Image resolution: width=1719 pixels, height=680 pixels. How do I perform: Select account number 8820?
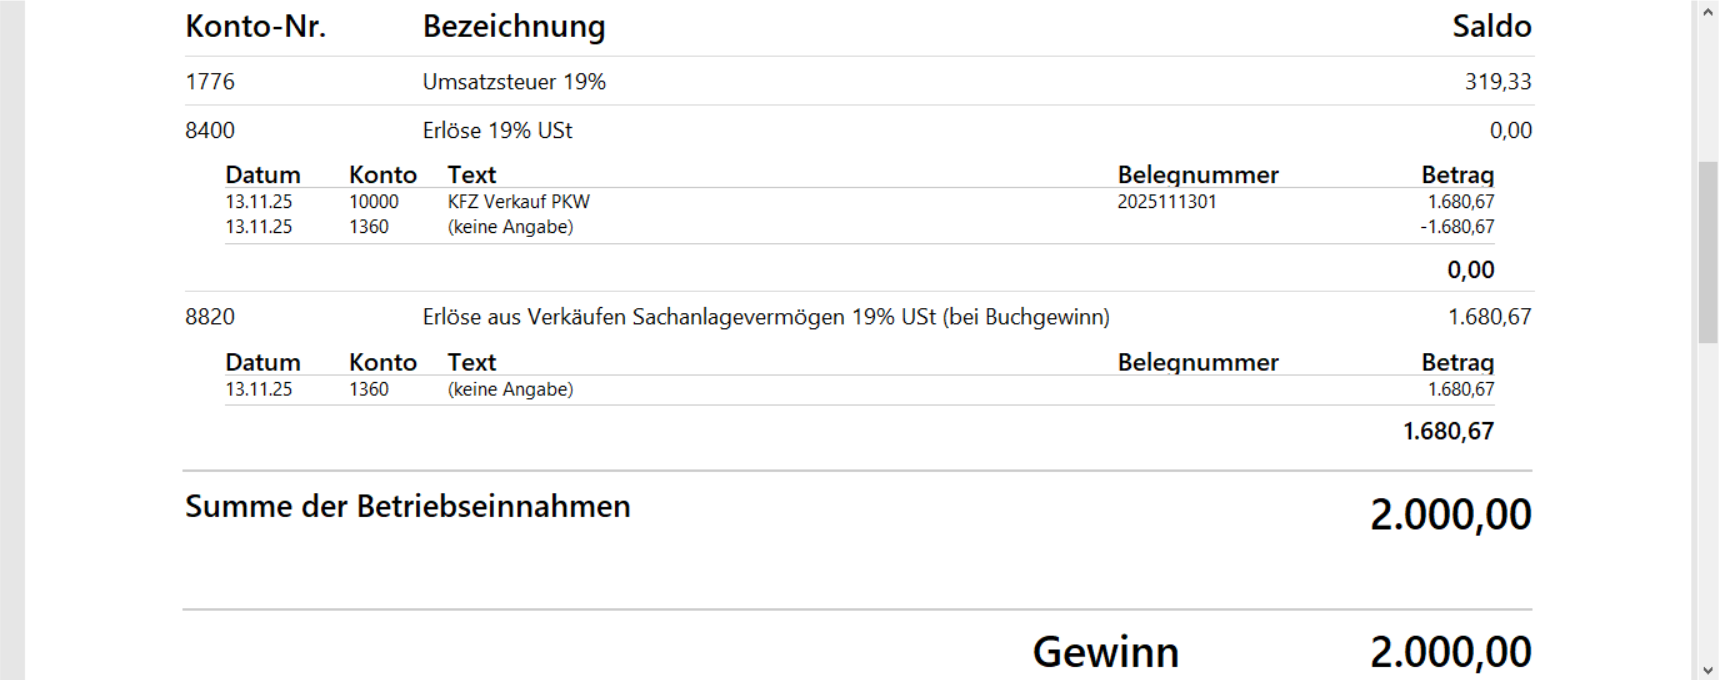click(x=210, y=317)
